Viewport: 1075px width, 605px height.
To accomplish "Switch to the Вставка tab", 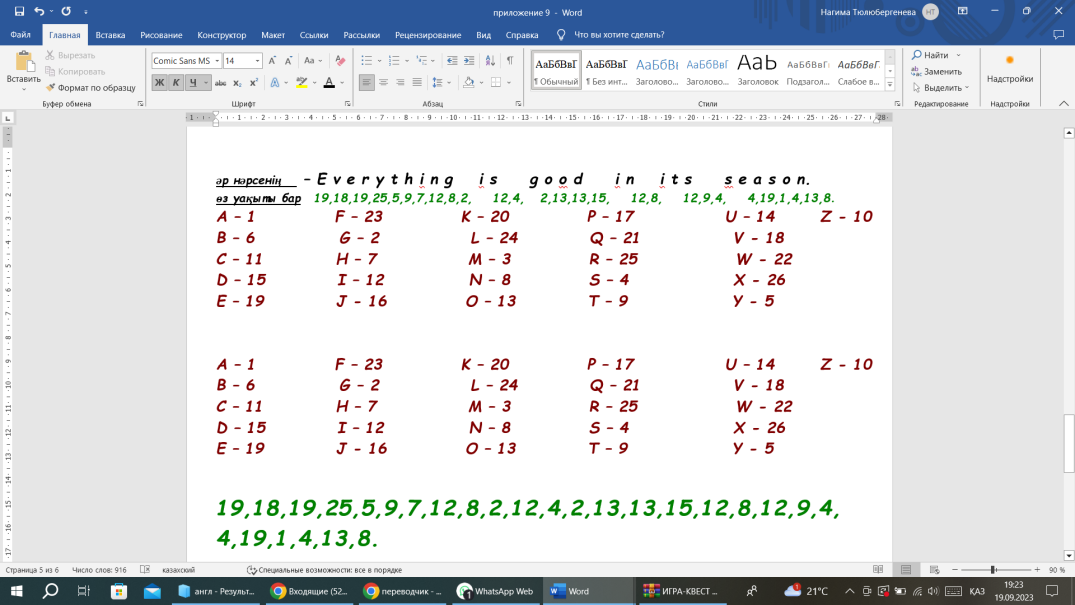I will [x=110, y=34].
